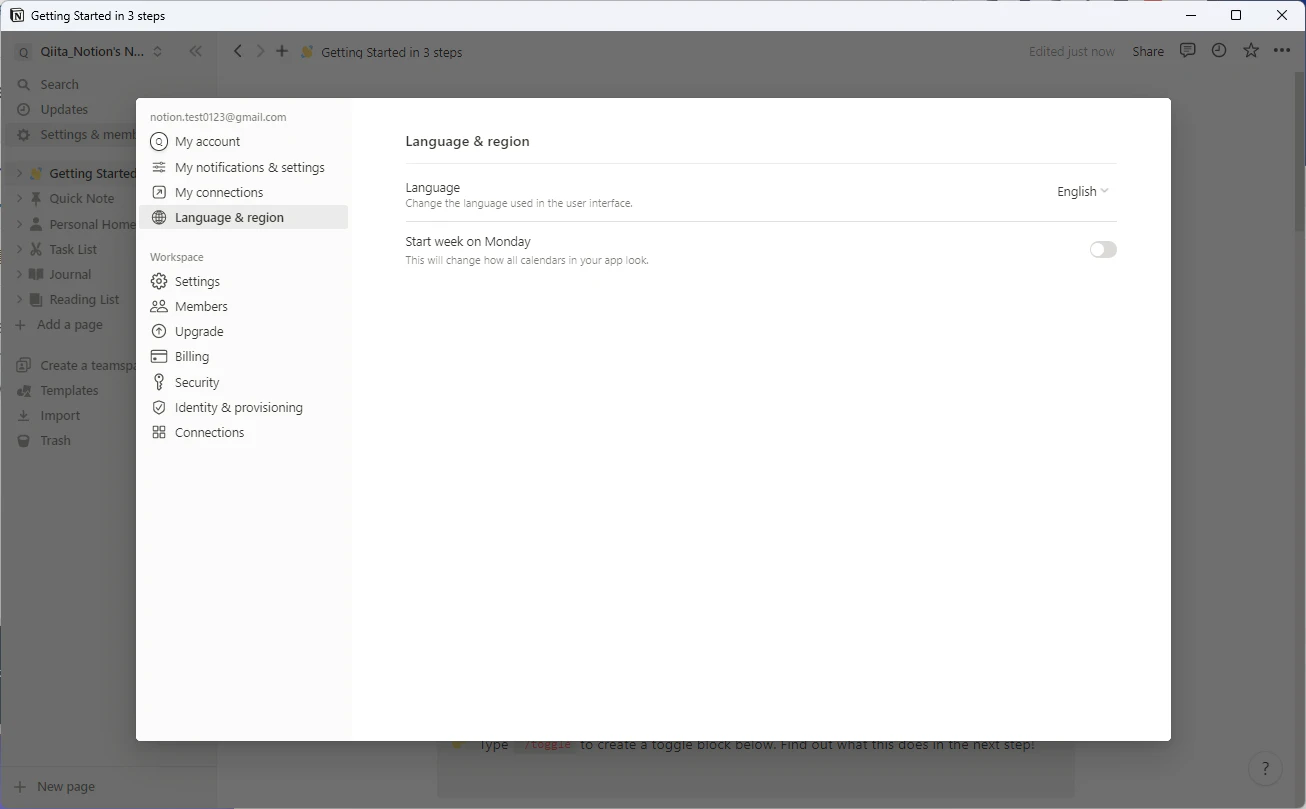The width and height of the screenshot is (1306, 809).
Task: Expand the Quick Note page
Action: (x=19, y=198)
